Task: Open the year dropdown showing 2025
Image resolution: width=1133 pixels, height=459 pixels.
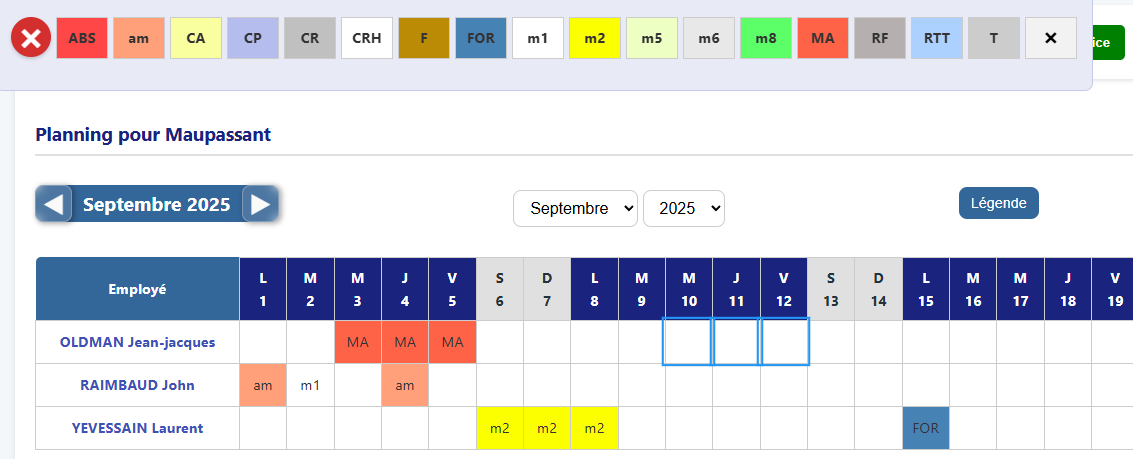Action: [684, 208]
